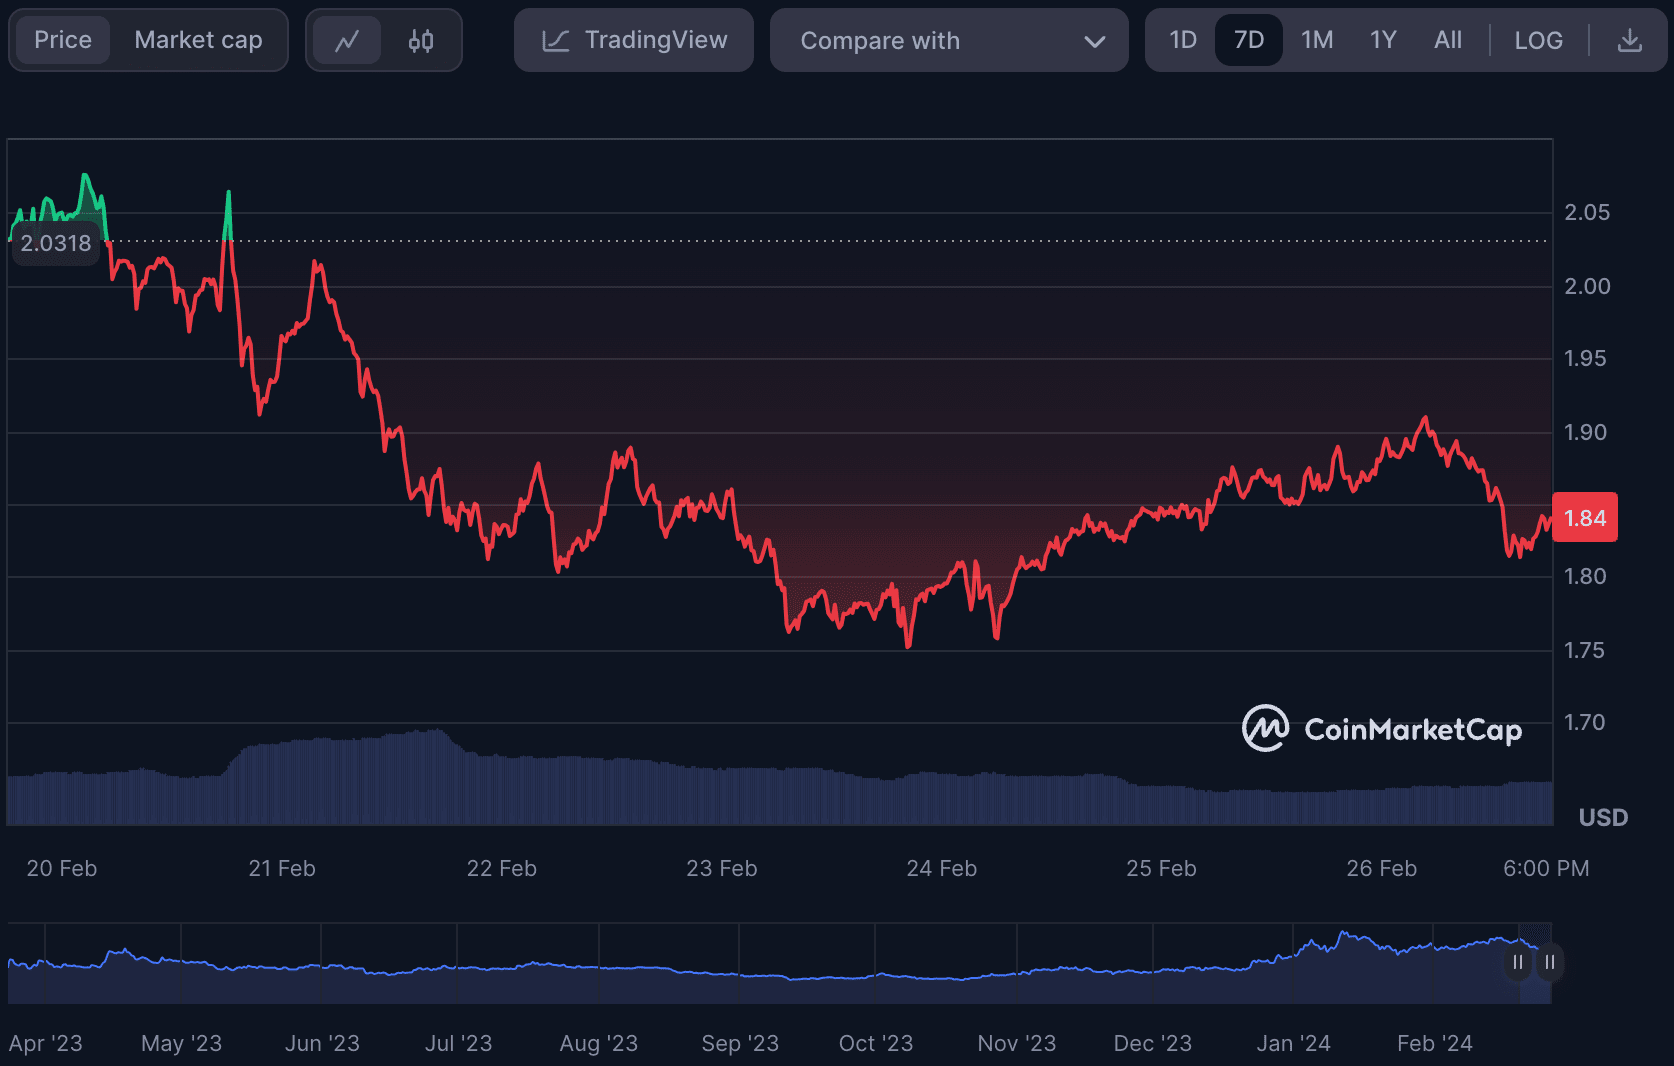Click the 2.05 price axis label
The image size is (1674, 1066).
pos(1587,212)
